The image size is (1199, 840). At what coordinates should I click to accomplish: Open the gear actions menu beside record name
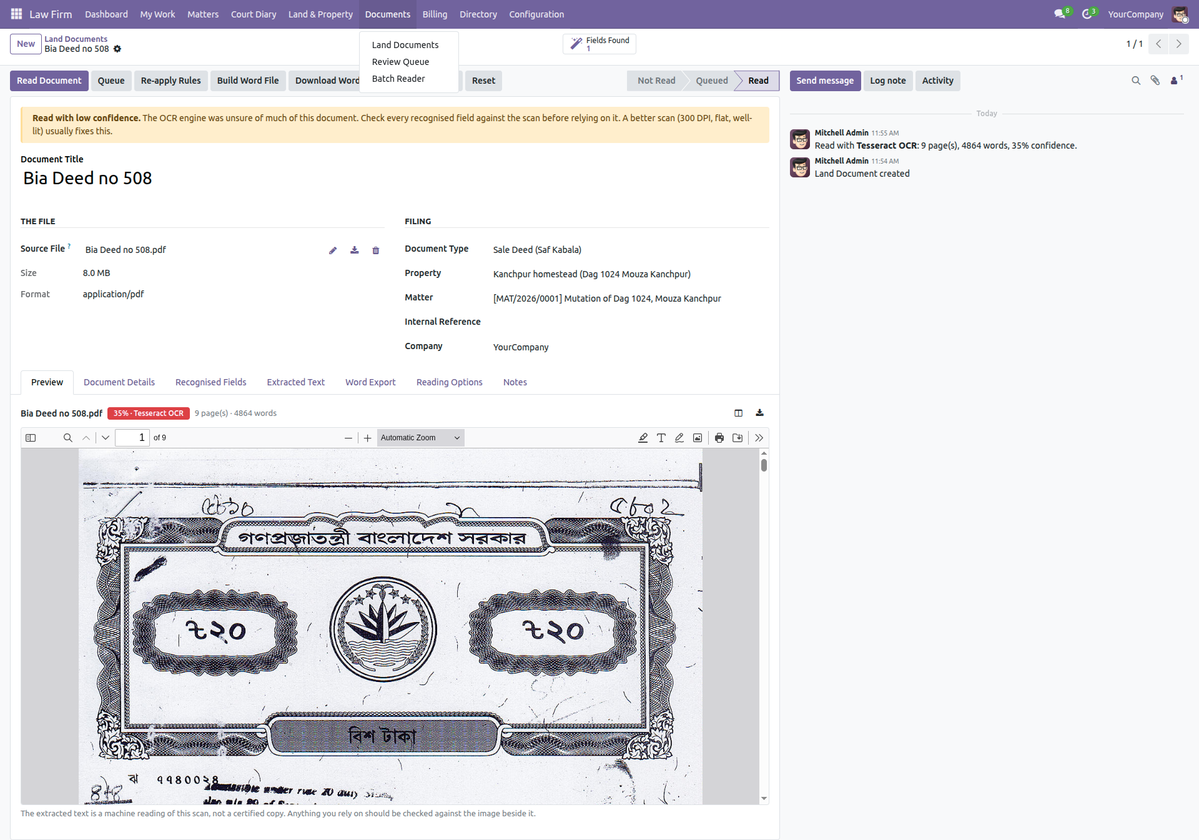coord(117,49)
